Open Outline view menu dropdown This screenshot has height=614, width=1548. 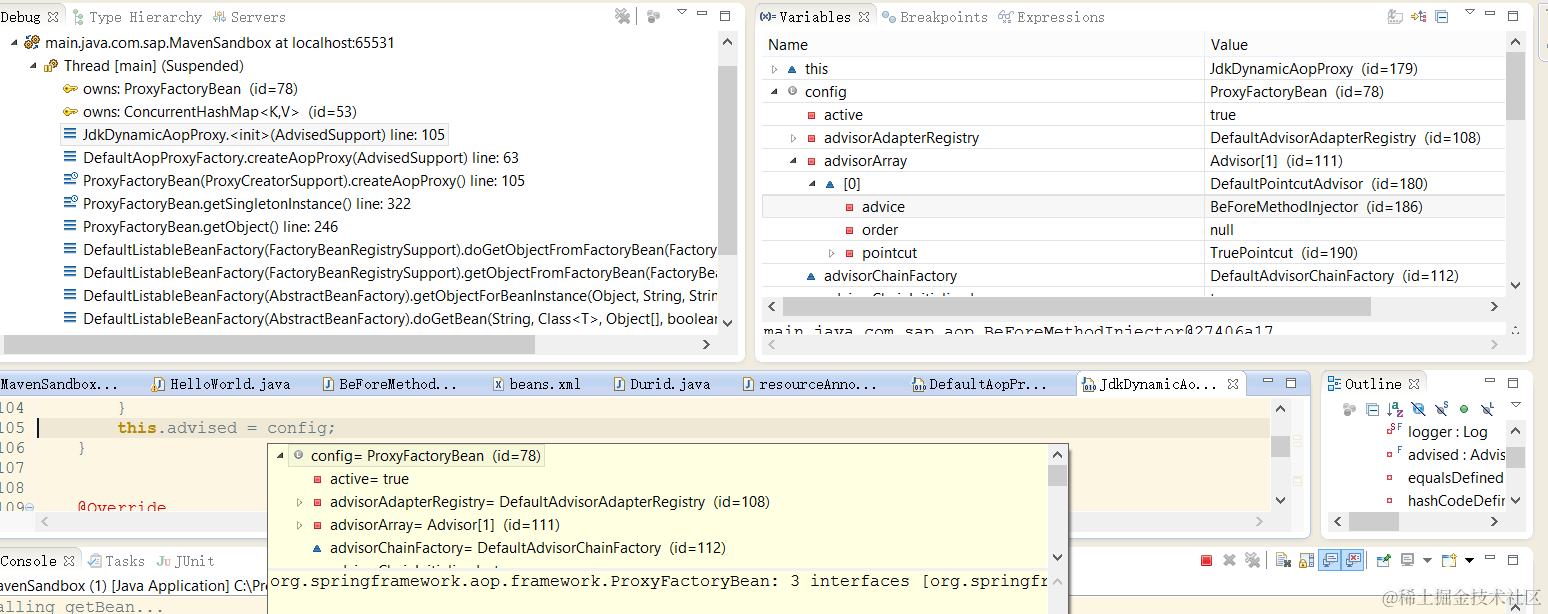(x=1515, y=405)
